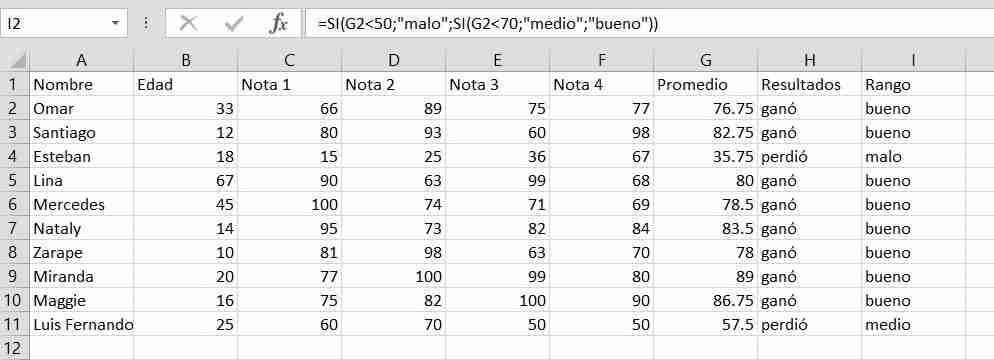Click Mercedes's Nota 1 cell with 100
This screenshot has height=360, width=994.
coord(290,205)
